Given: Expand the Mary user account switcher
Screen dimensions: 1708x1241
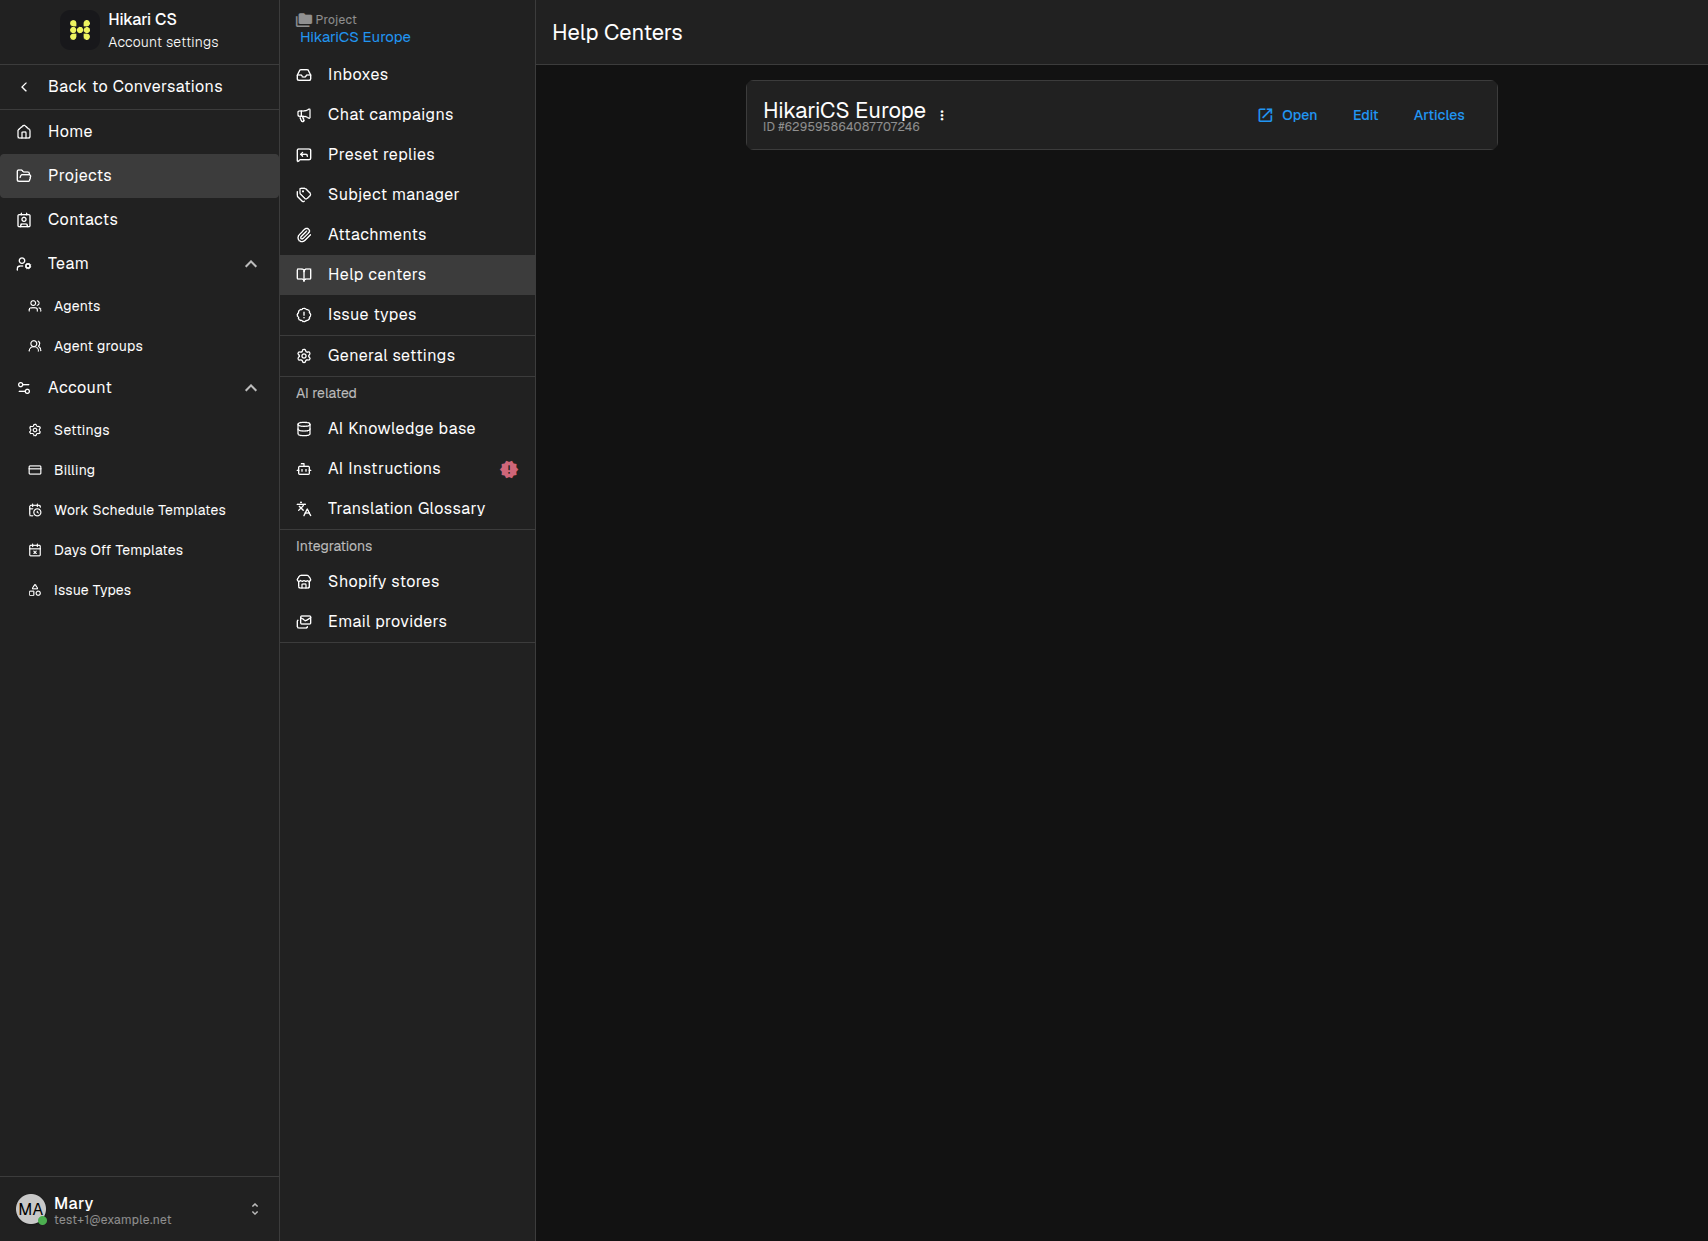Looking at the screenshot, I should tap(255, 1209).
